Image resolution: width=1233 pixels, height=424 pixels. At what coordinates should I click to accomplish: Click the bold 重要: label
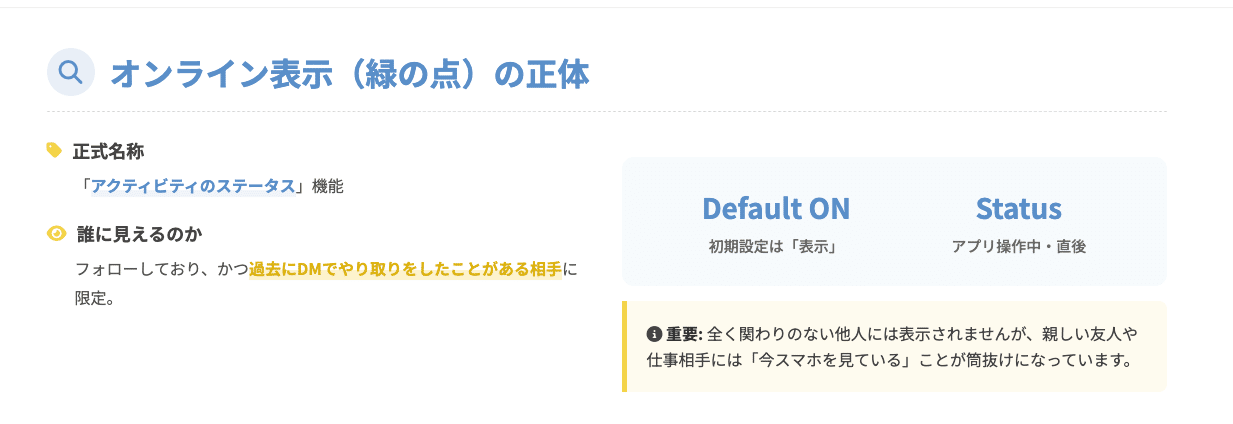point(685,333)
